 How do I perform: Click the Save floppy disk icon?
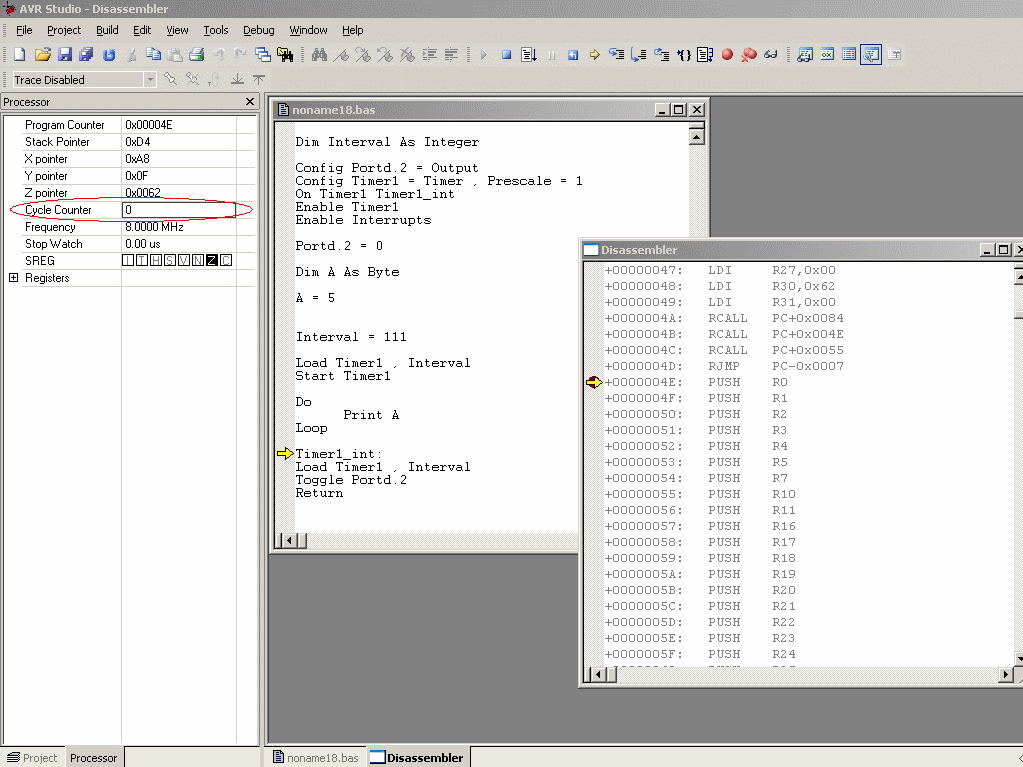point(64,55)
